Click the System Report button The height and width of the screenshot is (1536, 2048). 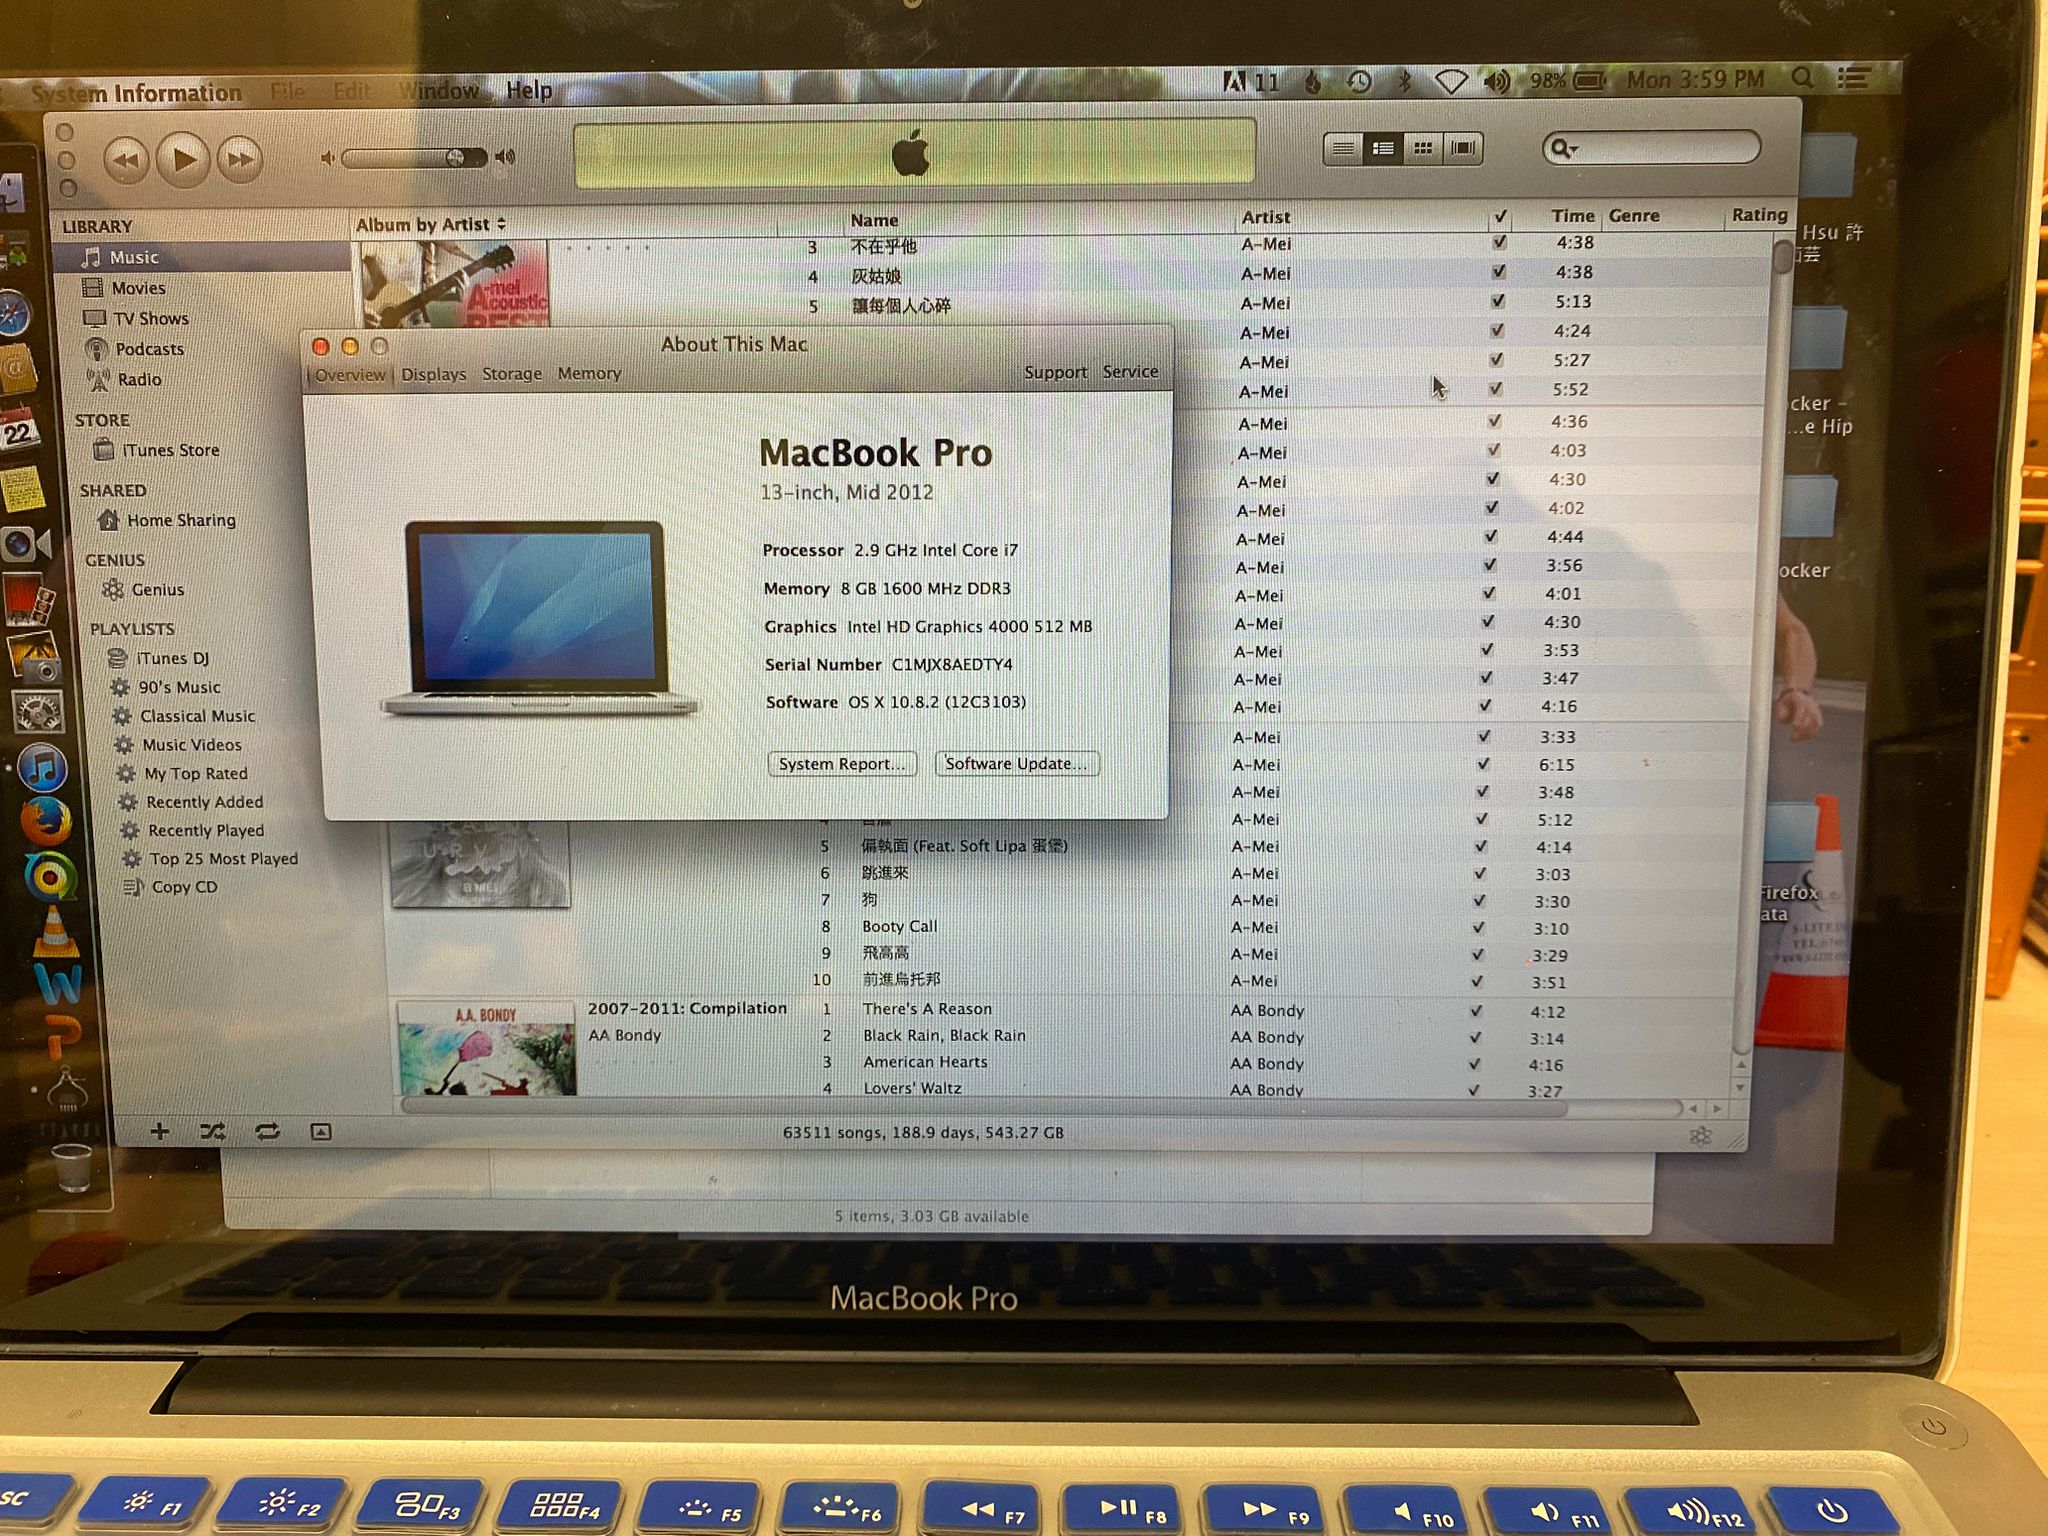click(842, 764)
